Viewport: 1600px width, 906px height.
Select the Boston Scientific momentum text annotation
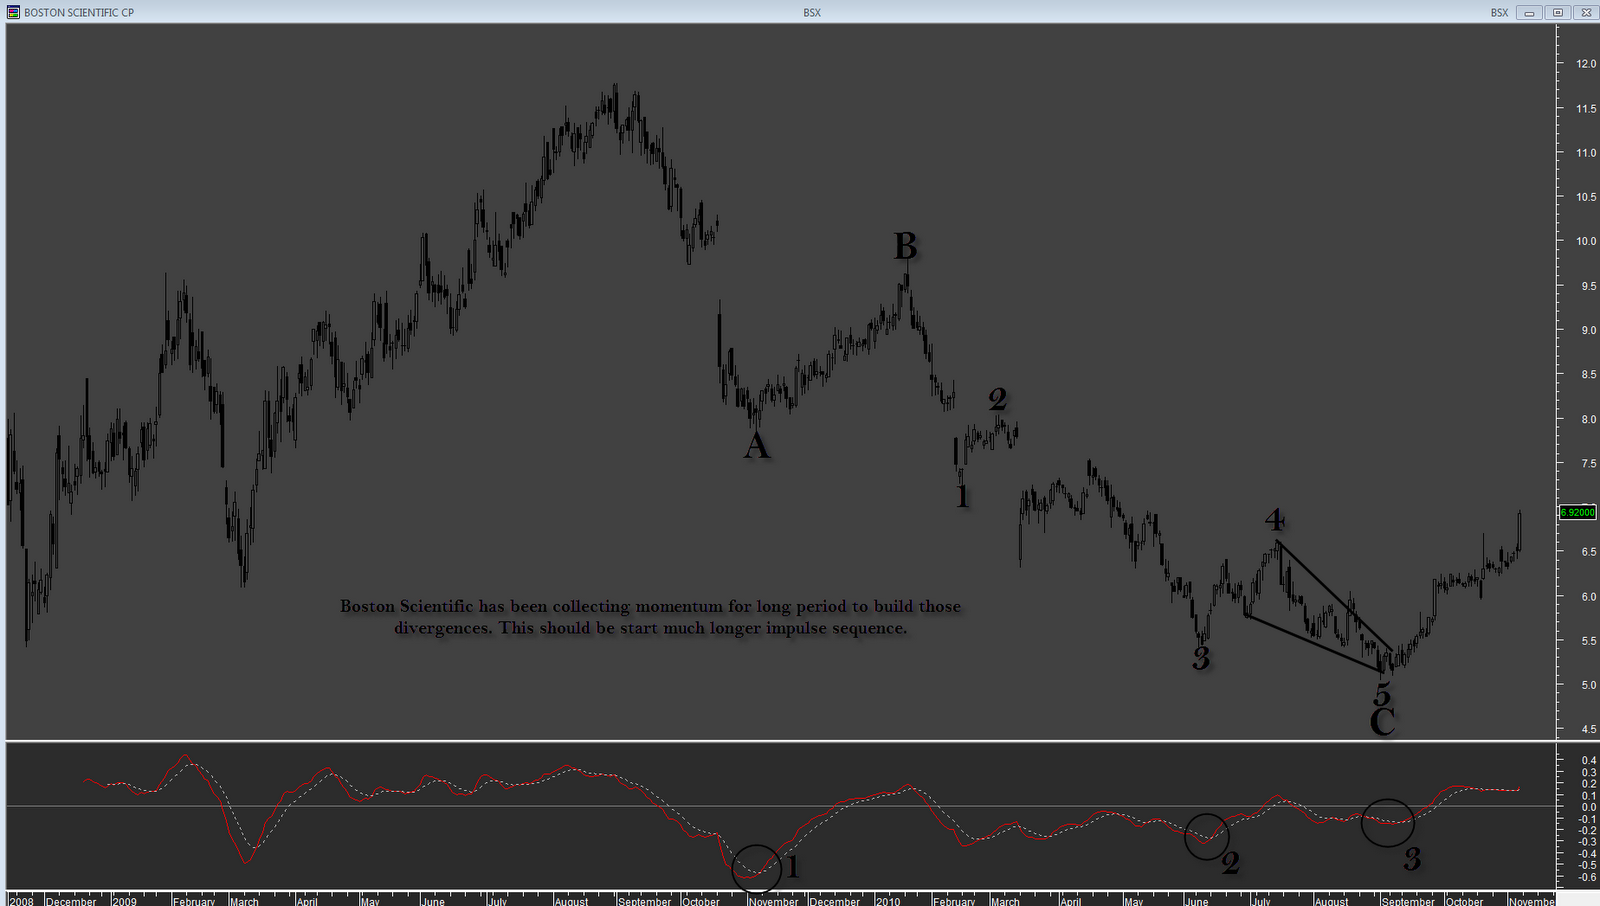click(651, 617)
